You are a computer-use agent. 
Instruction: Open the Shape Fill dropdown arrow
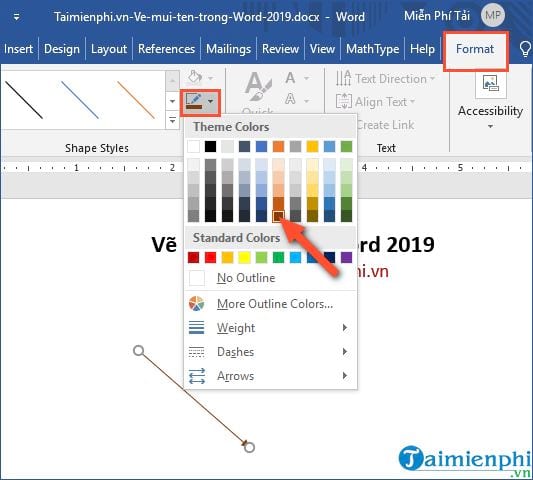pyautogui.click(x=211, y=78)
